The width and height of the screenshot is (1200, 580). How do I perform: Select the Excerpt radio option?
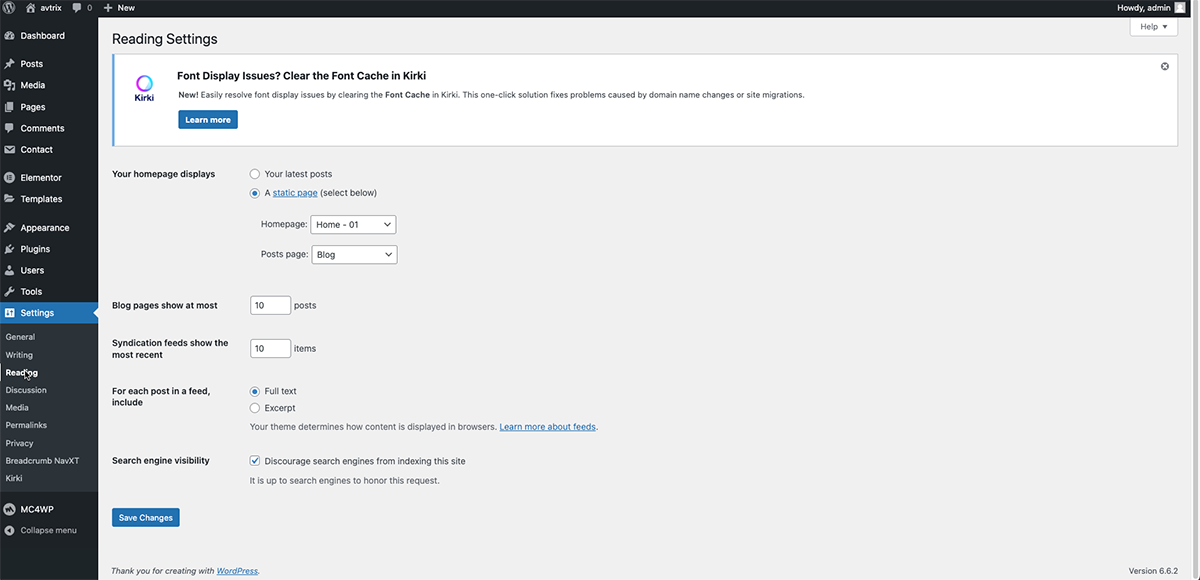255,408
